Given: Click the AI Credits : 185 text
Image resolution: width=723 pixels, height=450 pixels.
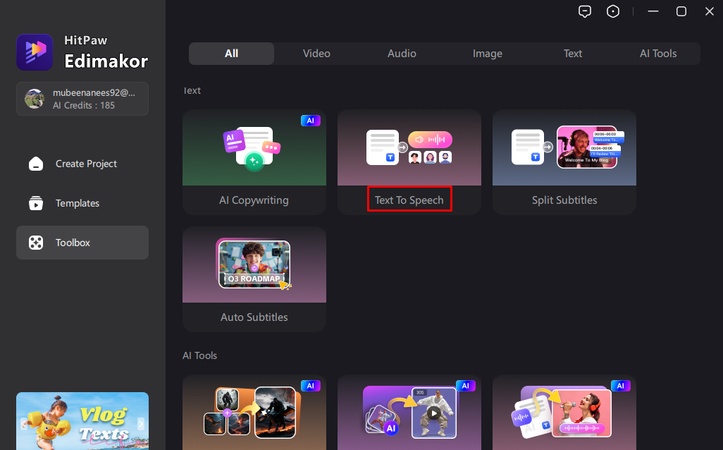Looking at the screenshot, I should point(83,105).
